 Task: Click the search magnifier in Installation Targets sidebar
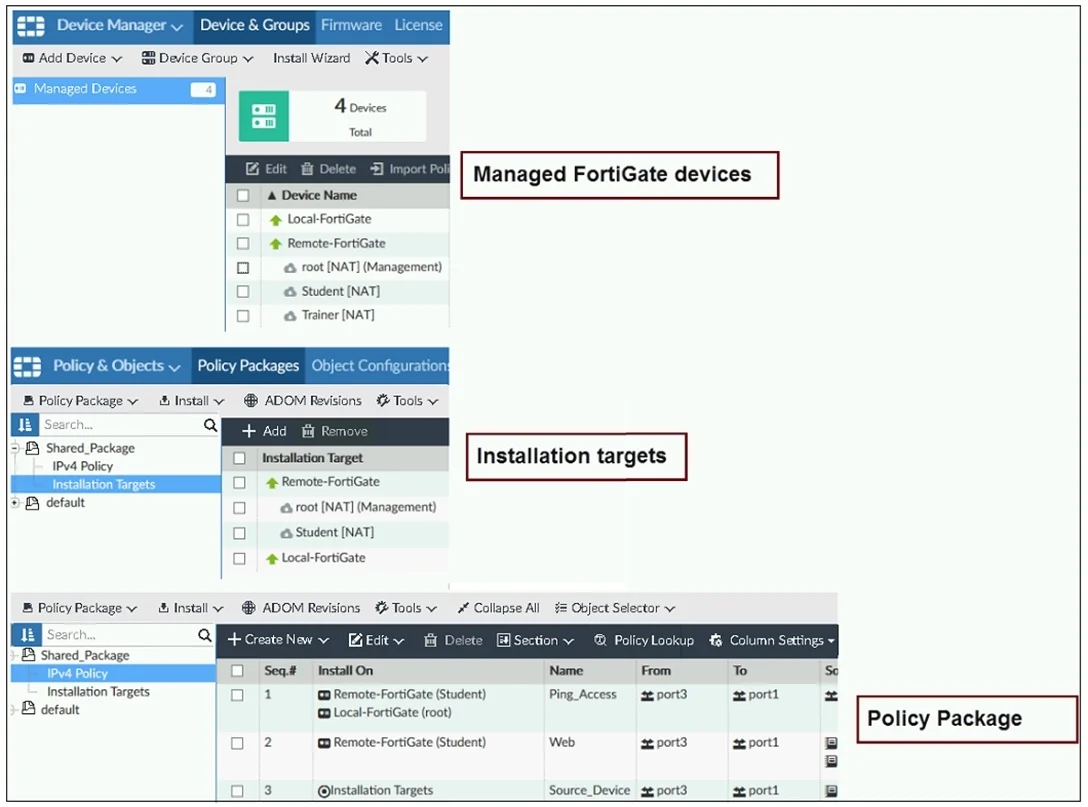[210, 425]
